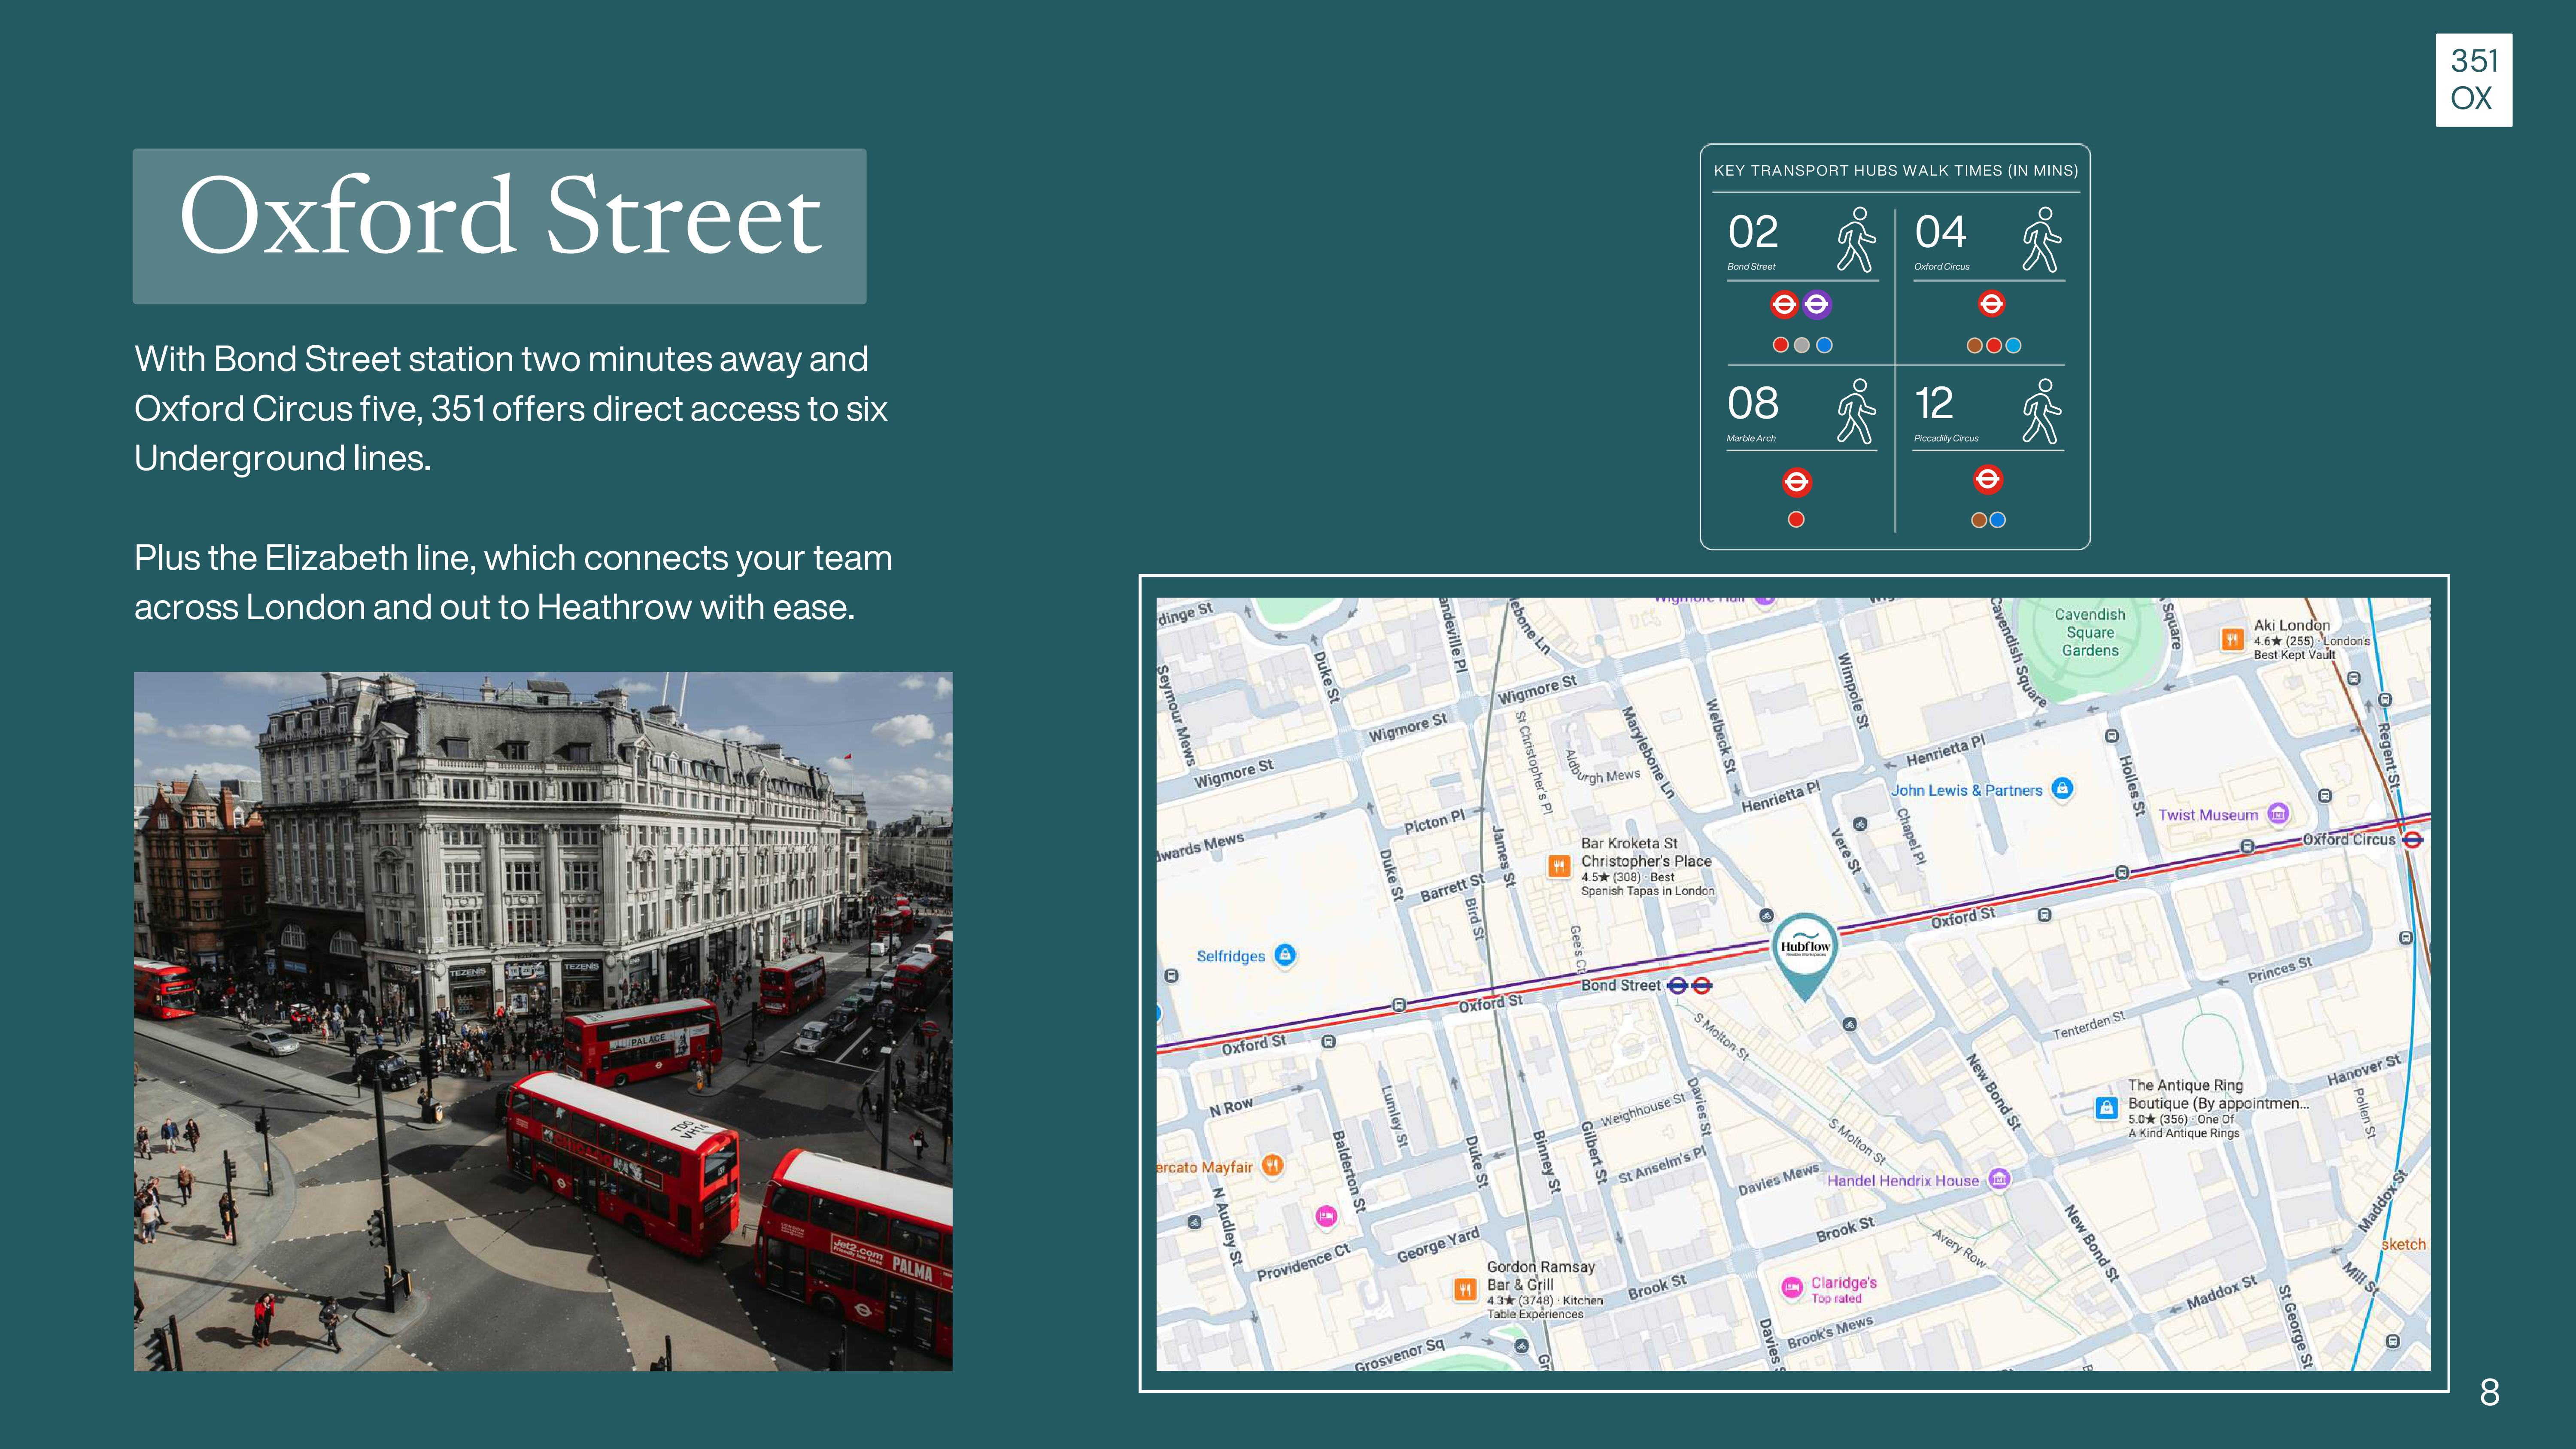Image resolution: width=2576 pixels, height=1449 pixels.
Task: Click John Lewis & Partners shopping icon
Action: tap(2062, 788)
